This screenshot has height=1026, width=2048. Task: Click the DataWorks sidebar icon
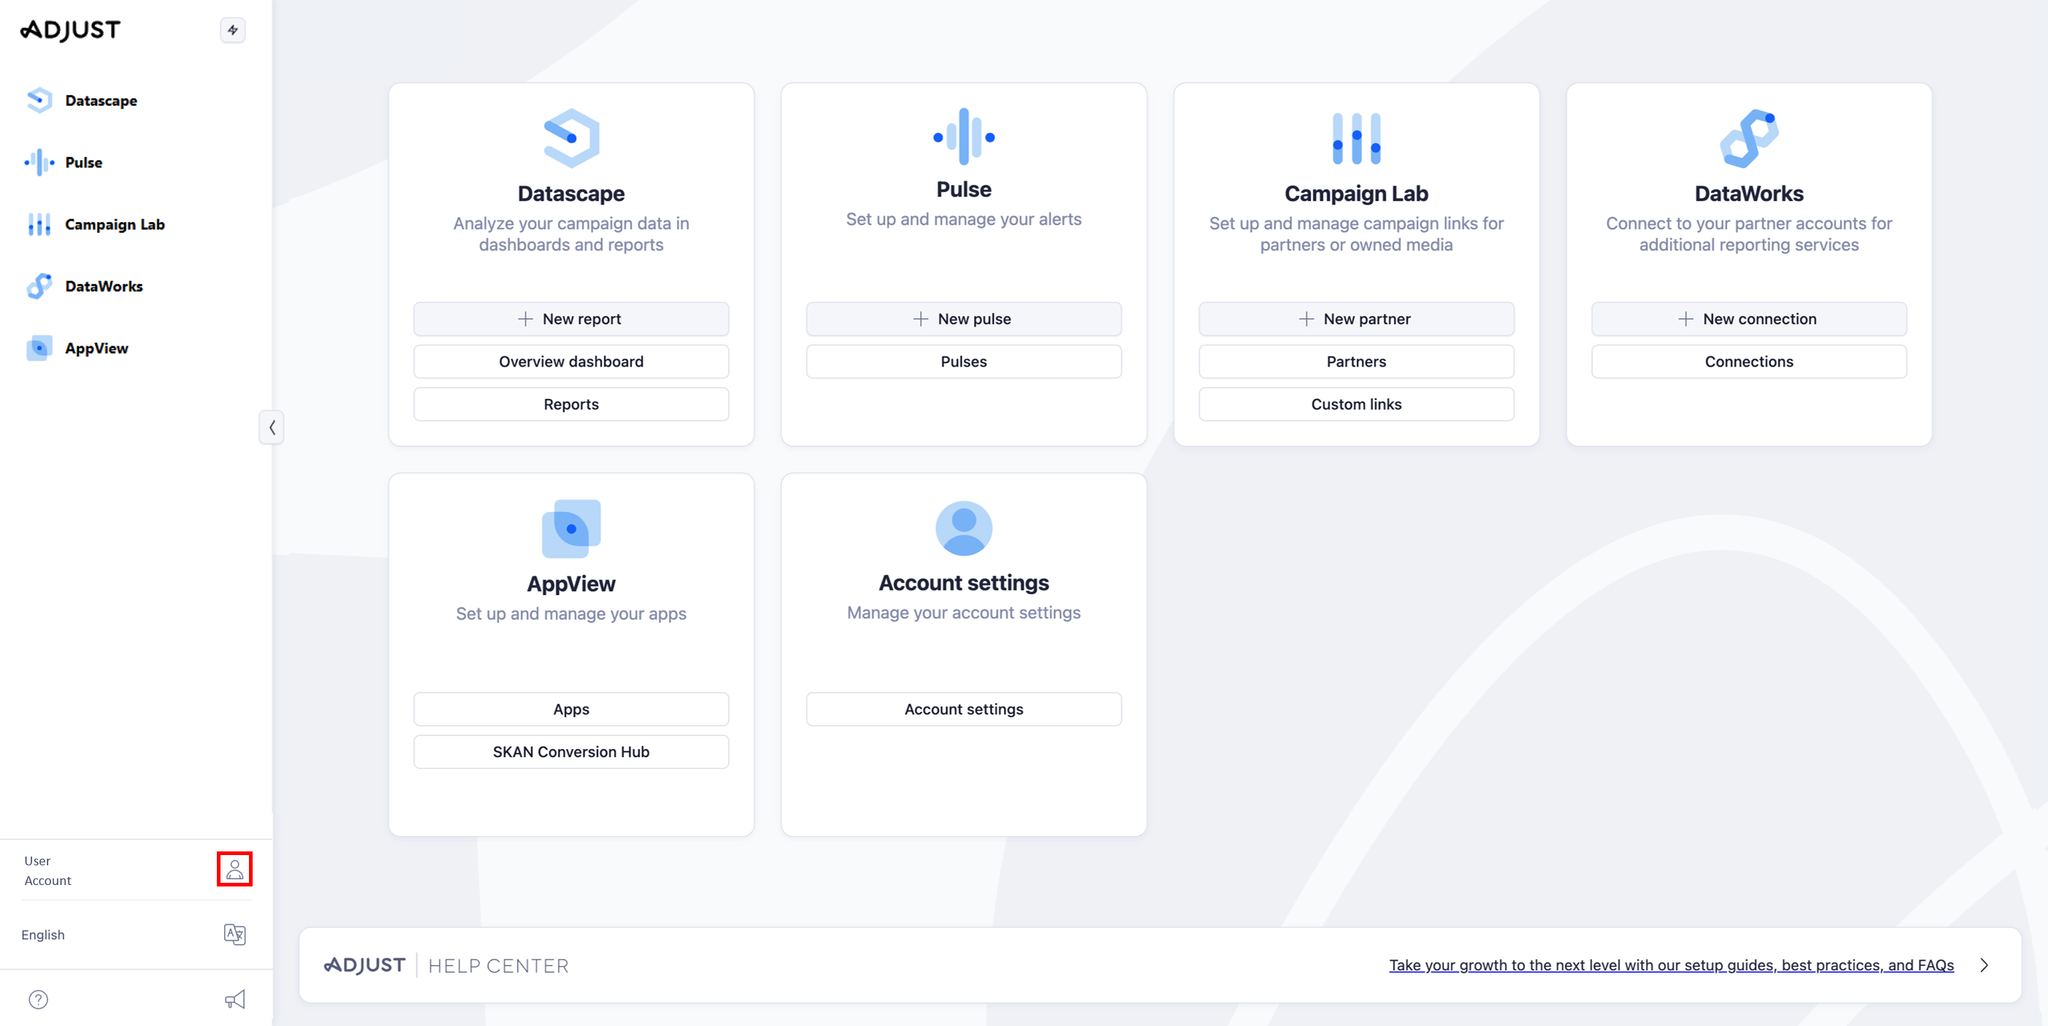[x=39, y=286]
